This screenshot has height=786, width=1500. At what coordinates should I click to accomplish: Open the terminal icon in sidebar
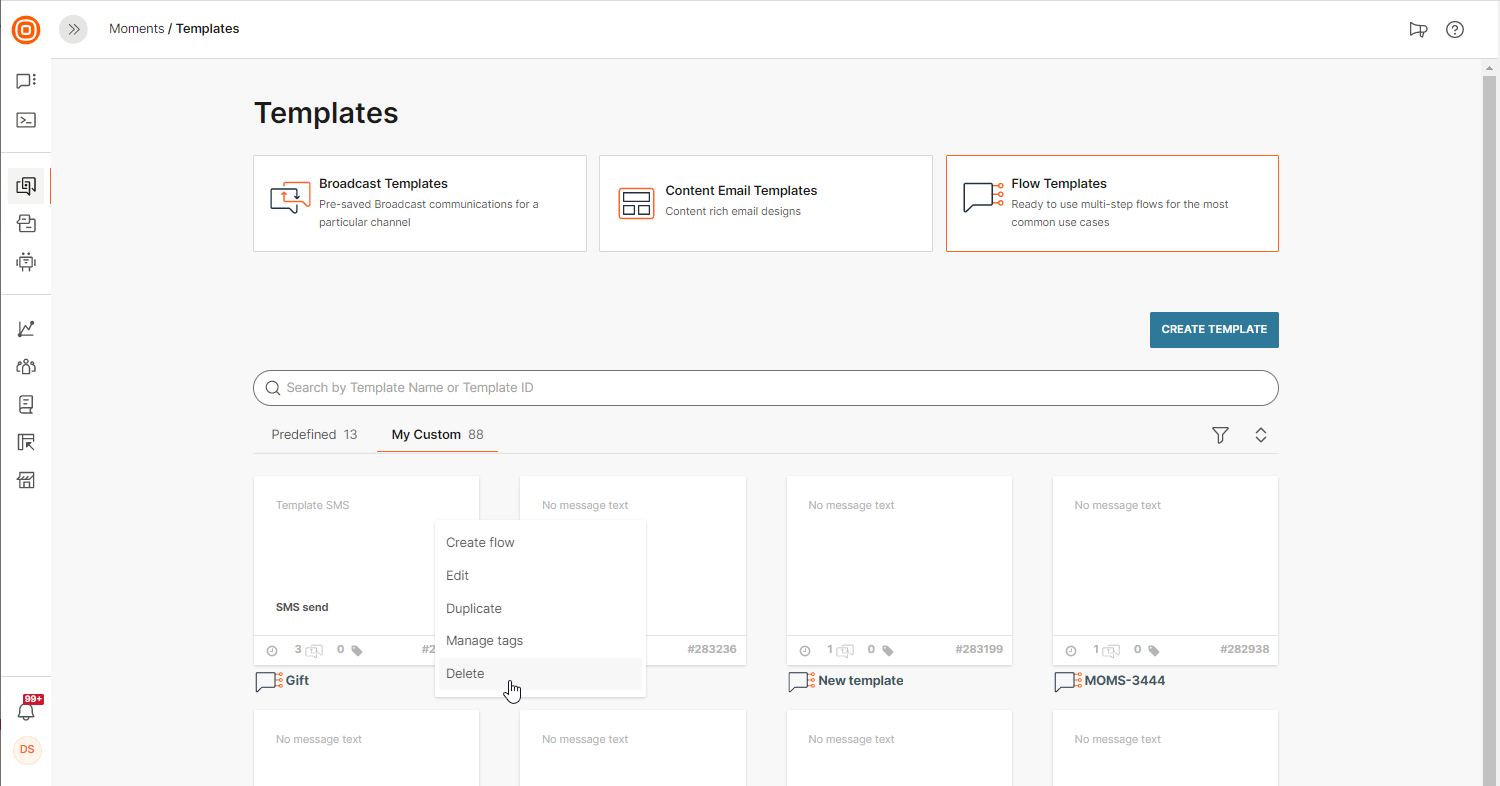coord(26,120)
